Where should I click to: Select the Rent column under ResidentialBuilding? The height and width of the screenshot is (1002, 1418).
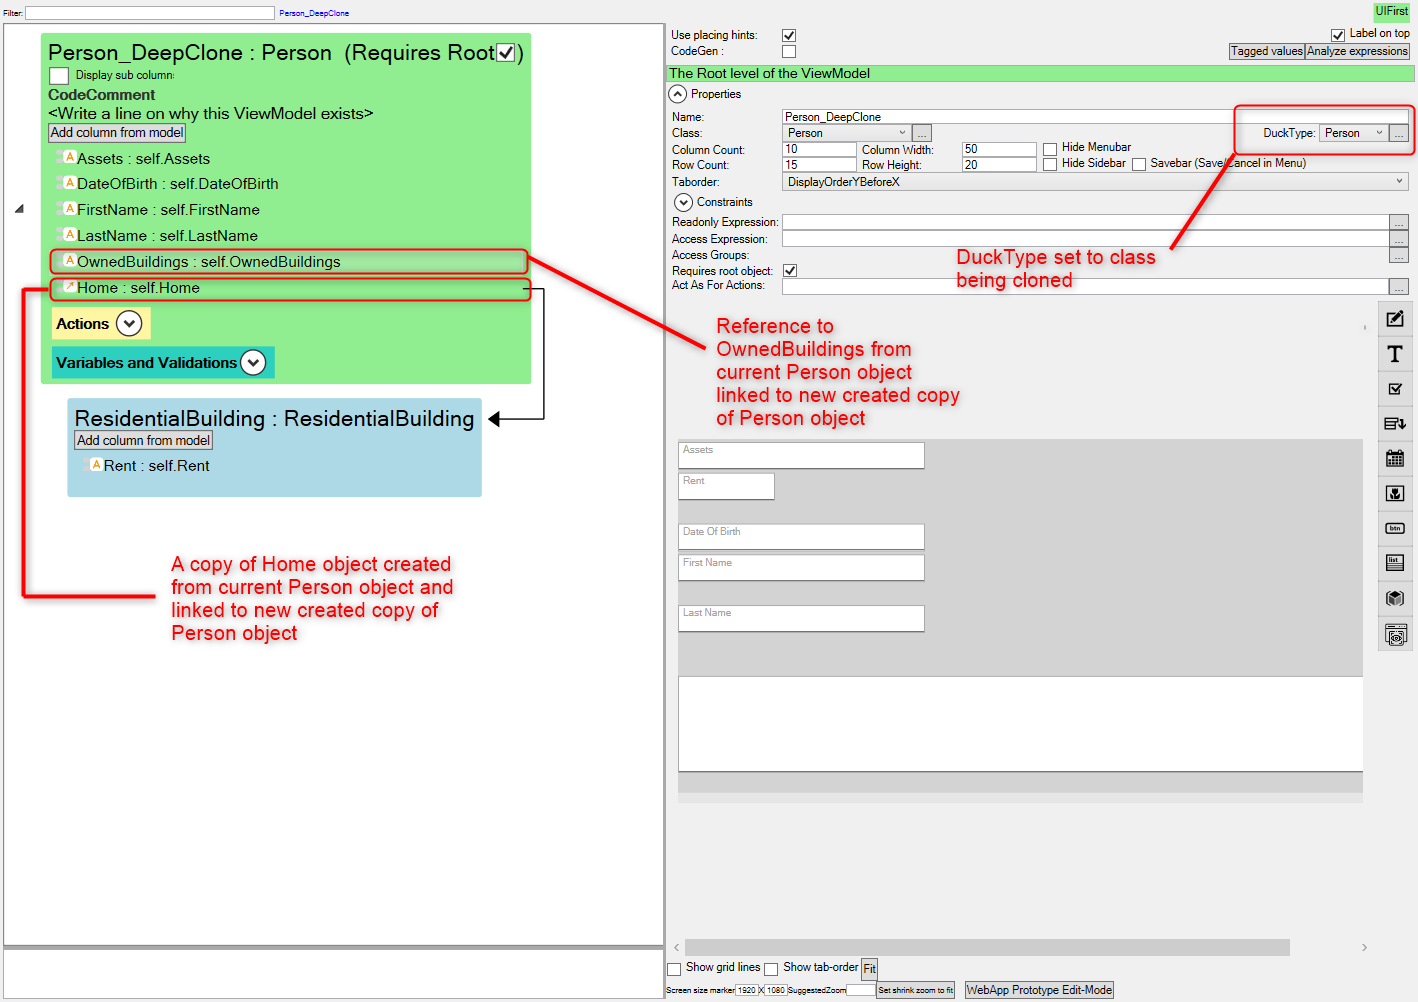click(156, 466)
